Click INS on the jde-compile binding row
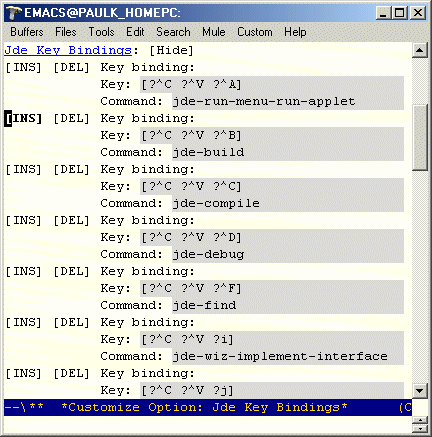Viewport: 432px width, 437px height. (23, 170)
